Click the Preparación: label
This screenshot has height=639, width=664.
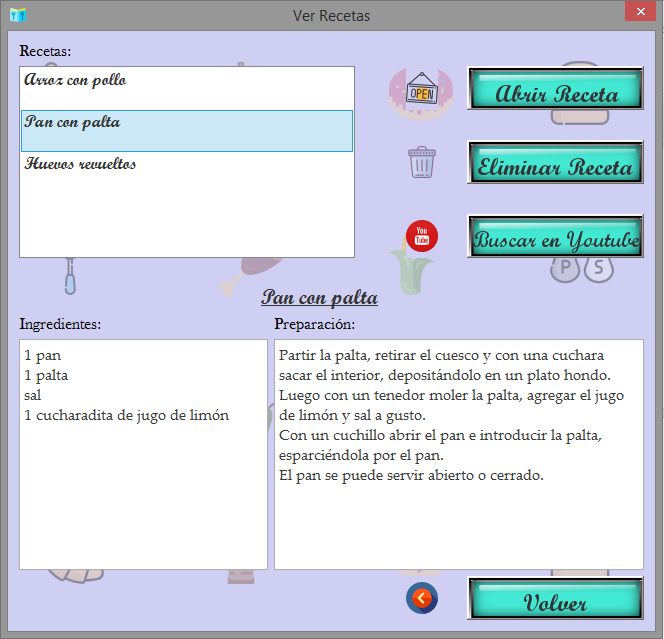click(x=315, y=324)
